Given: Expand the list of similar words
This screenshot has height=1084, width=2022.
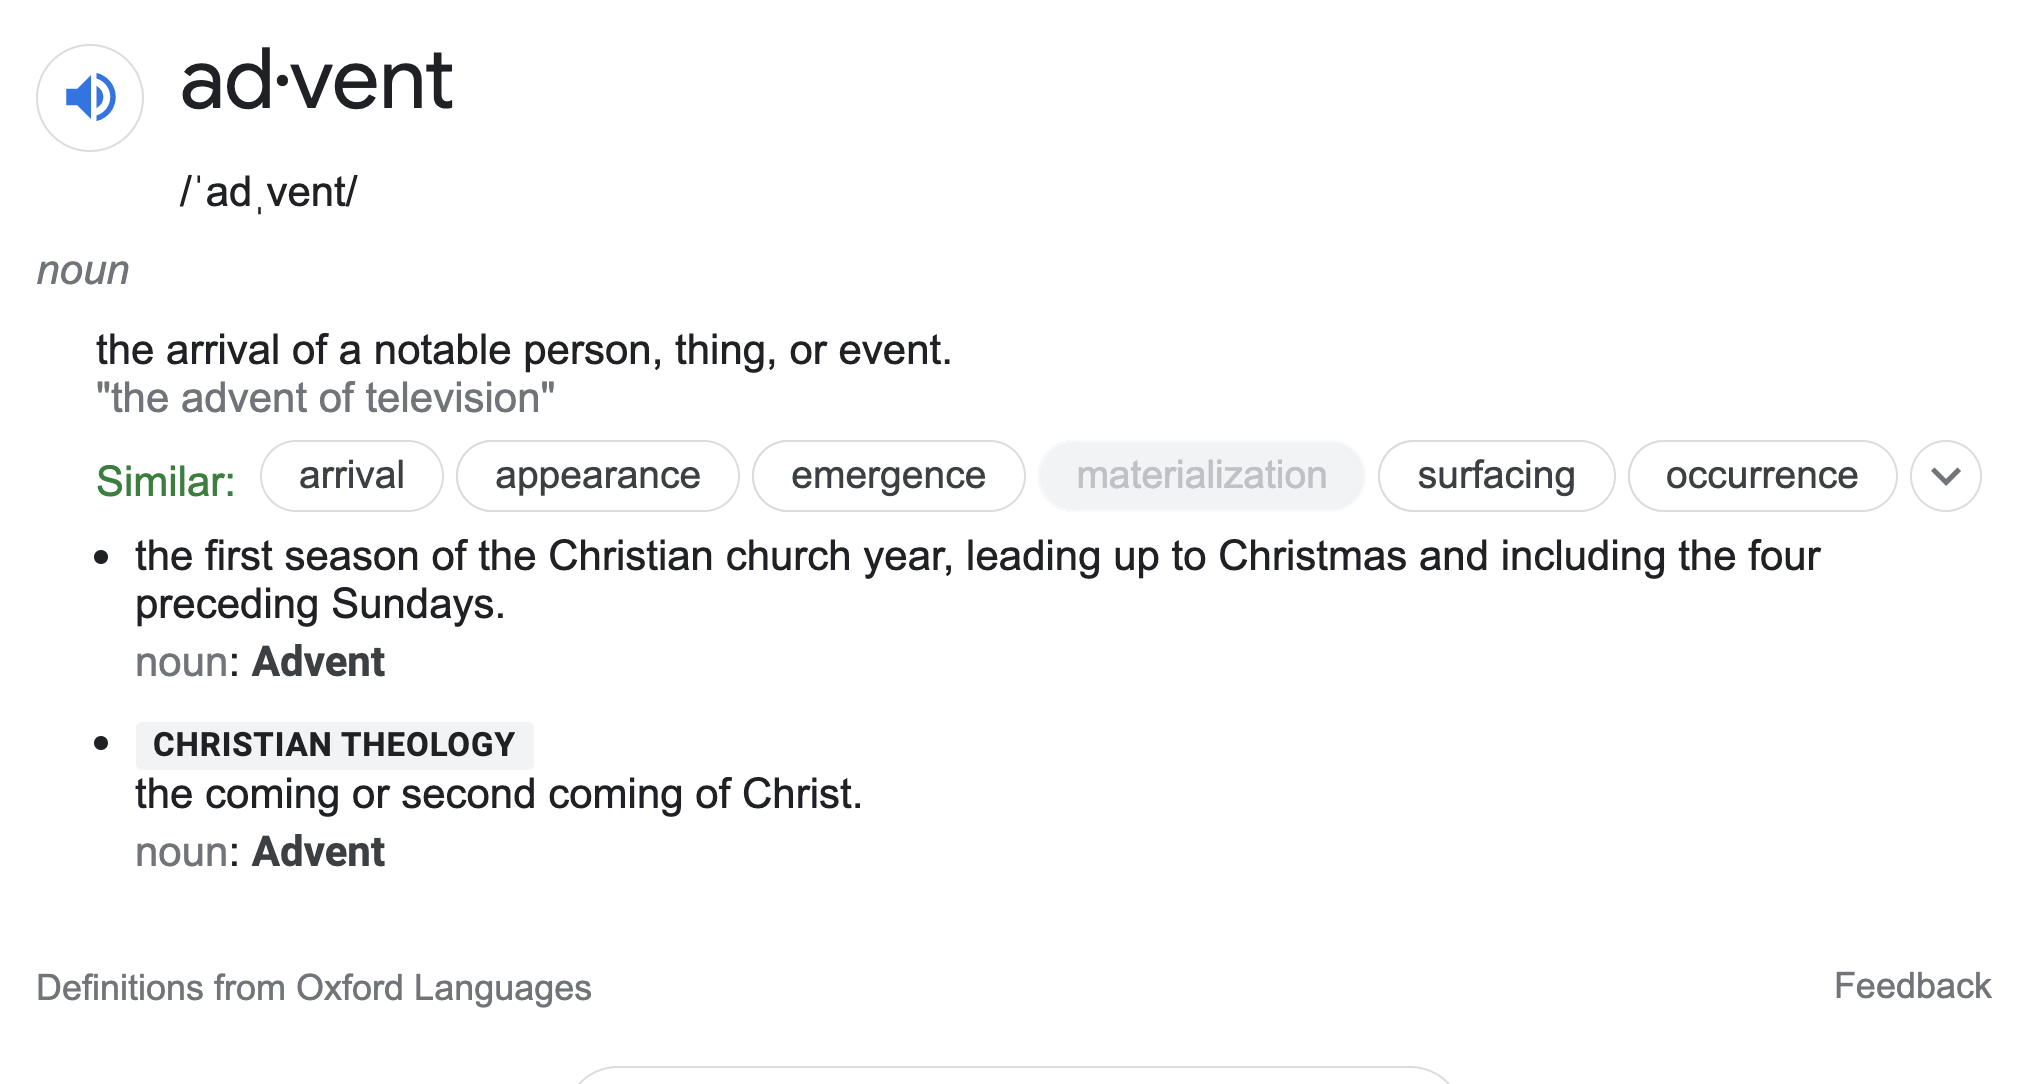Looking at the screenshot, I should tap(1945, 476).
